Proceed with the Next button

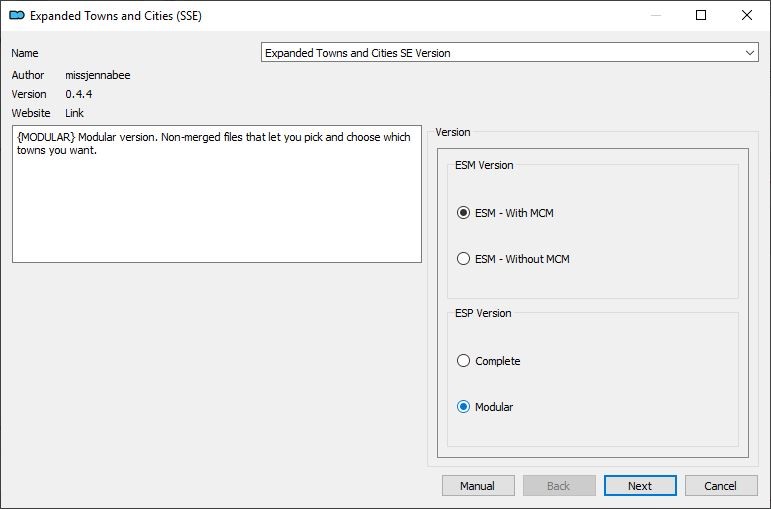640,486
